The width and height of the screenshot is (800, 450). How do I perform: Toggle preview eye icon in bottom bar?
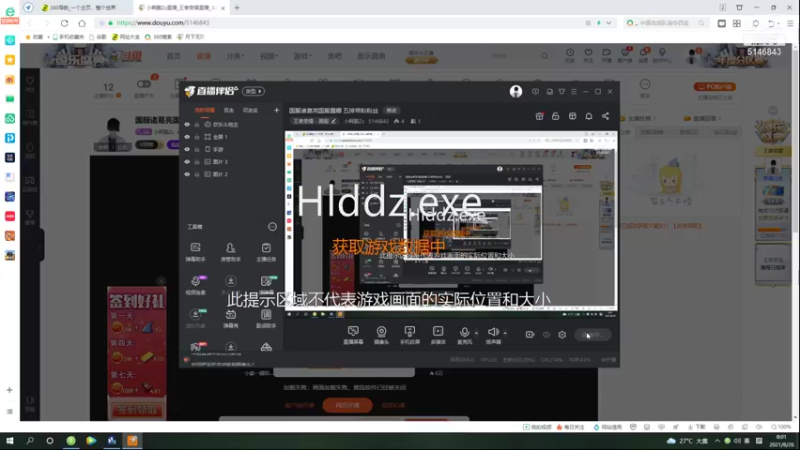pyautogui.click(x=546, y=335)
